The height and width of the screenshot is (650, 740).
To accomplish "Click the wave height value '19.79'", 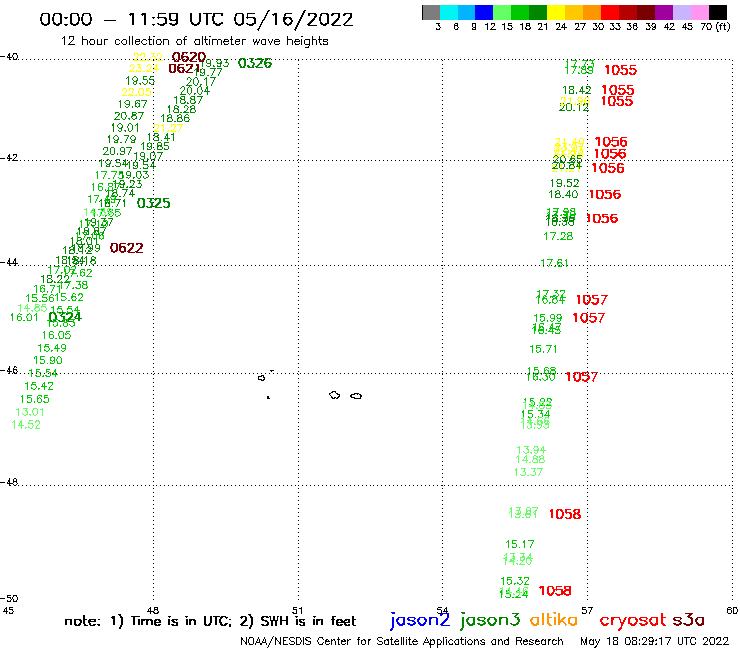I will click(x=121, y=140).
